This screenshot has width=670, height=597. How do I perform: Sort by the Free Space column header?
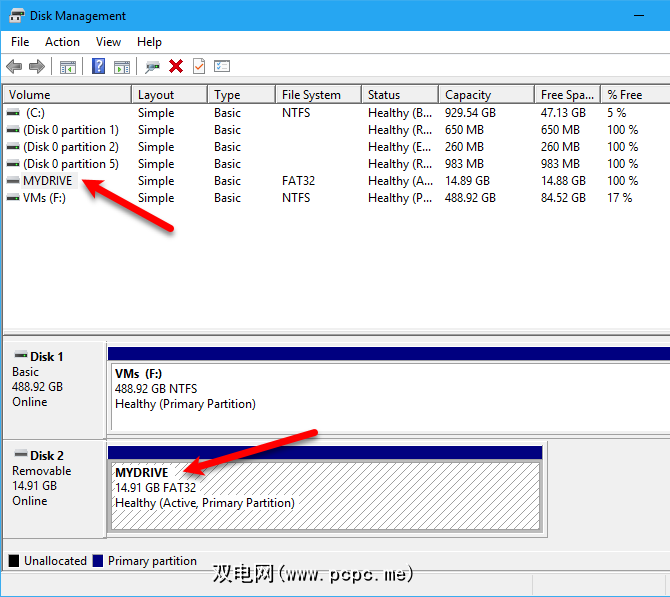tap(567, 94)
